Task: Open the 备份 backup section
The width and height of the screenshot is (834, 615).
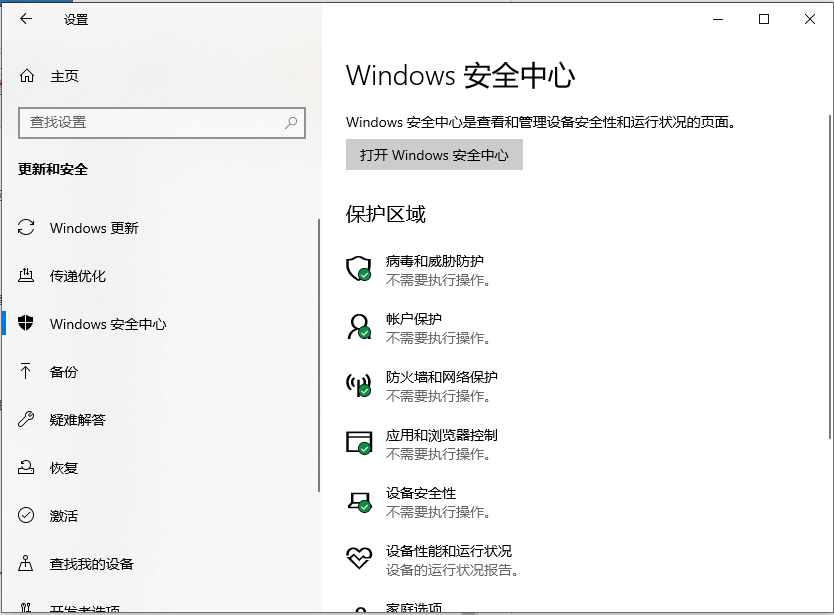Action: click(x=64, y=372)
